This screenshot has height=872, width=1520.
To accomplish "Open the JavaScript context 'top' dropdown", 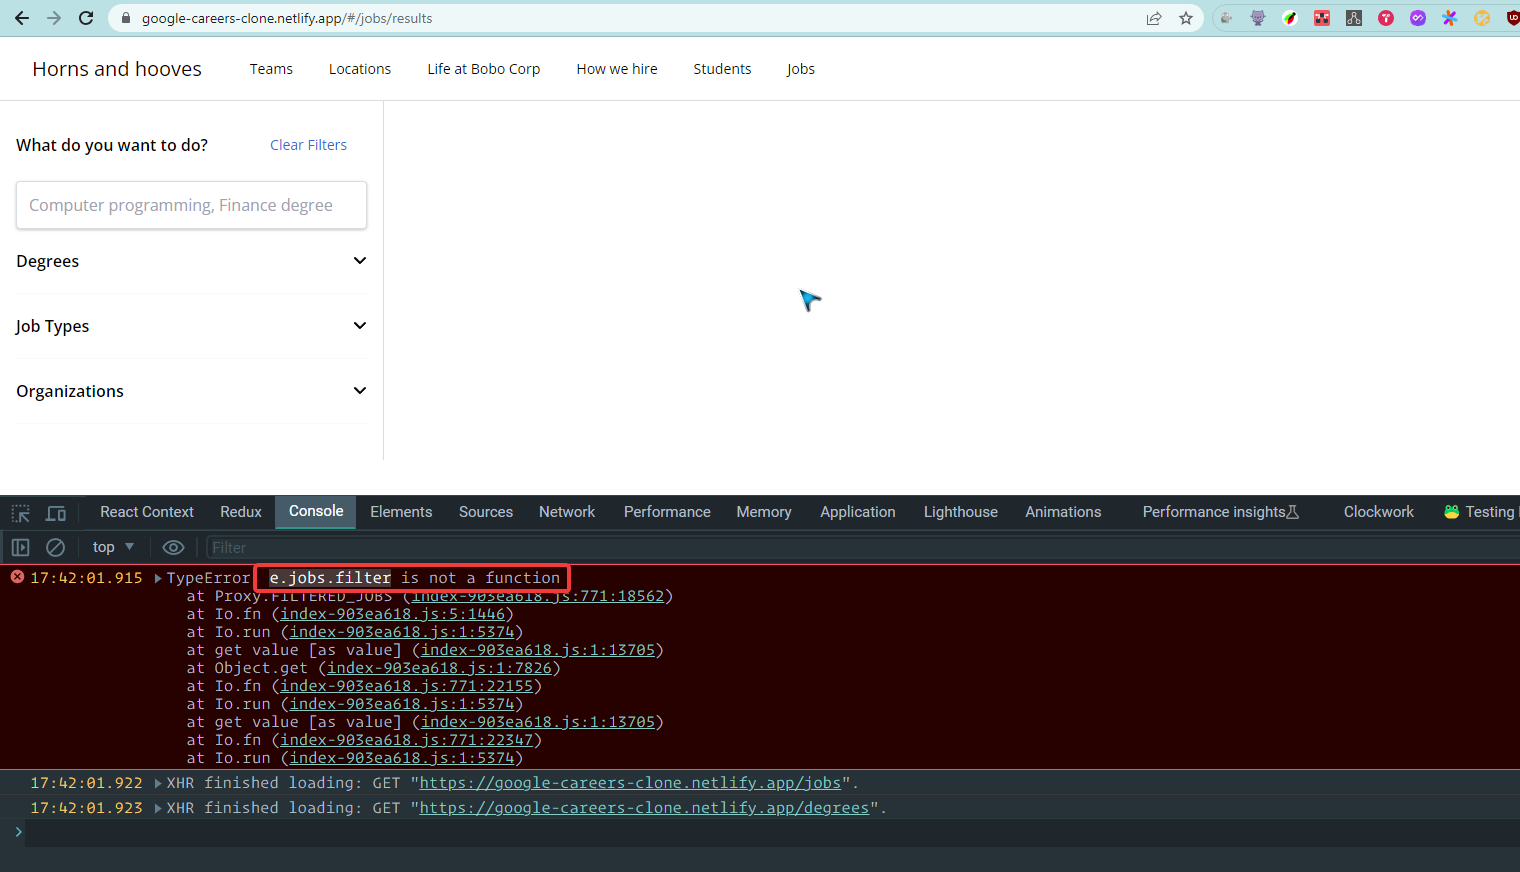I will [113, 547].
